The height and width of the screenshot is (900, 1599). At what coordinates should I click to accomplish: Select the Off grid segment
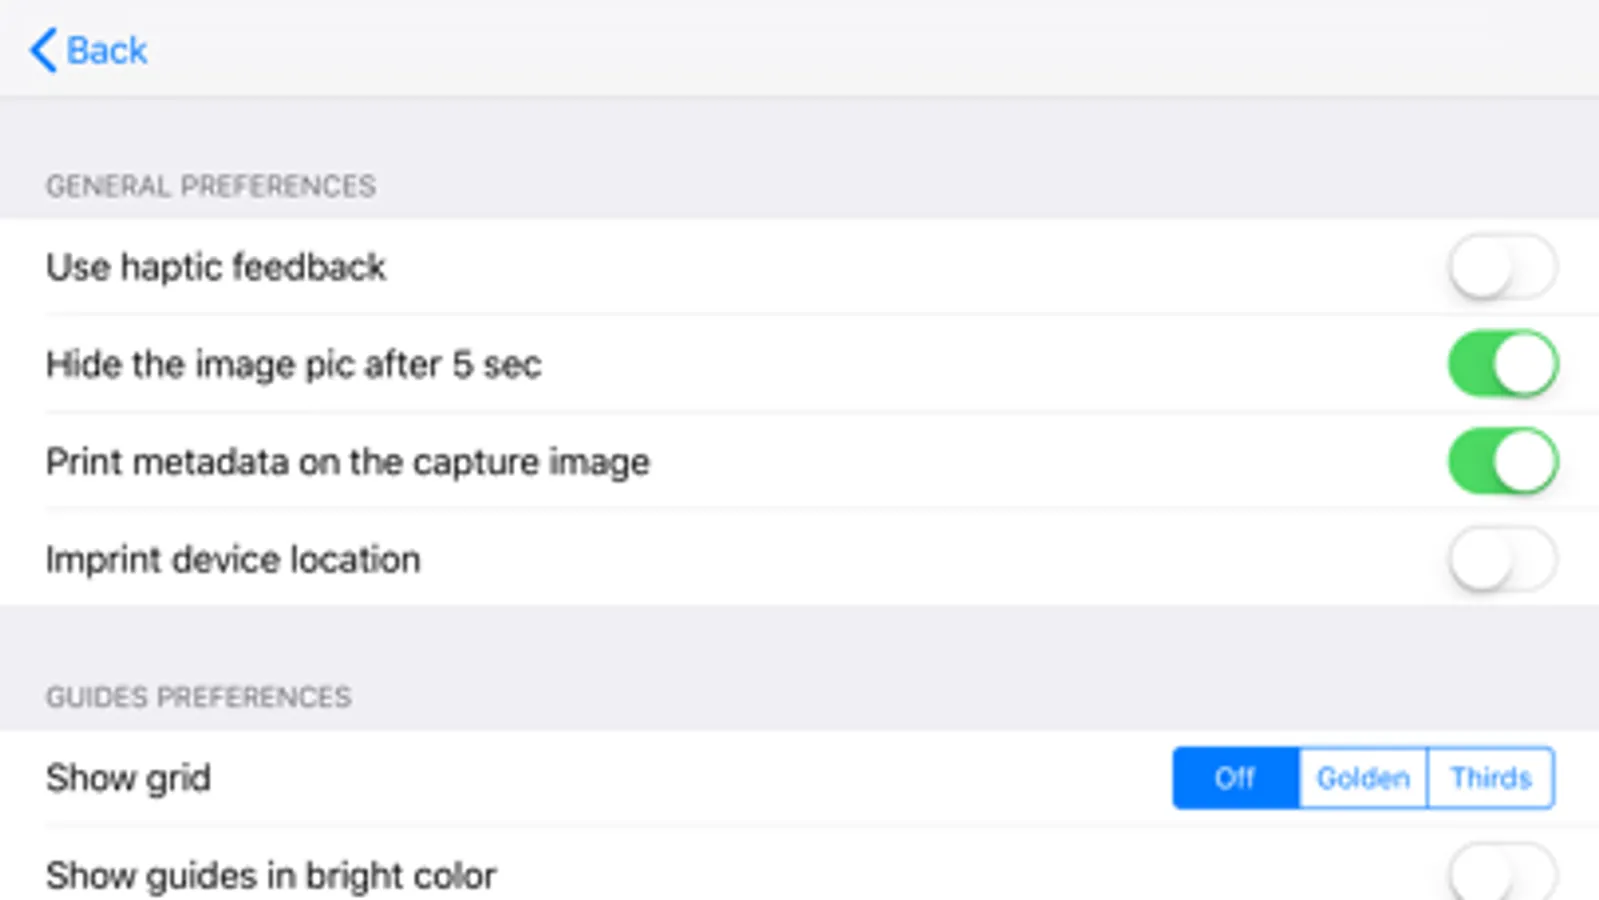tap(1235, 778)
